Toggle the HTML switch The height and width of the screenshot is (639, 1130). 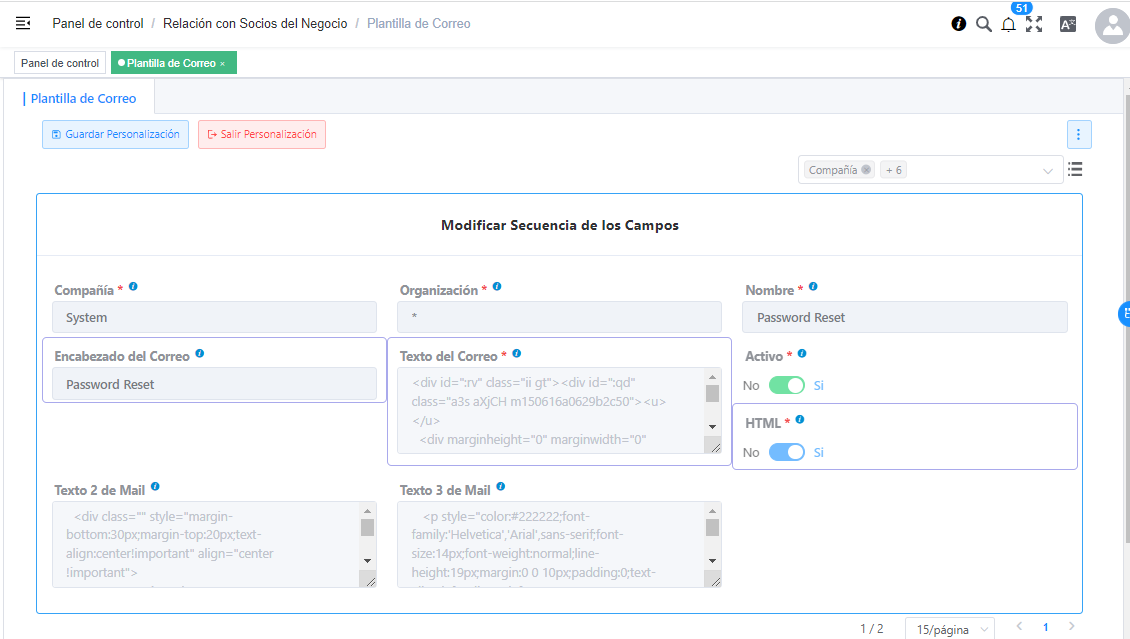pos(786,452)
